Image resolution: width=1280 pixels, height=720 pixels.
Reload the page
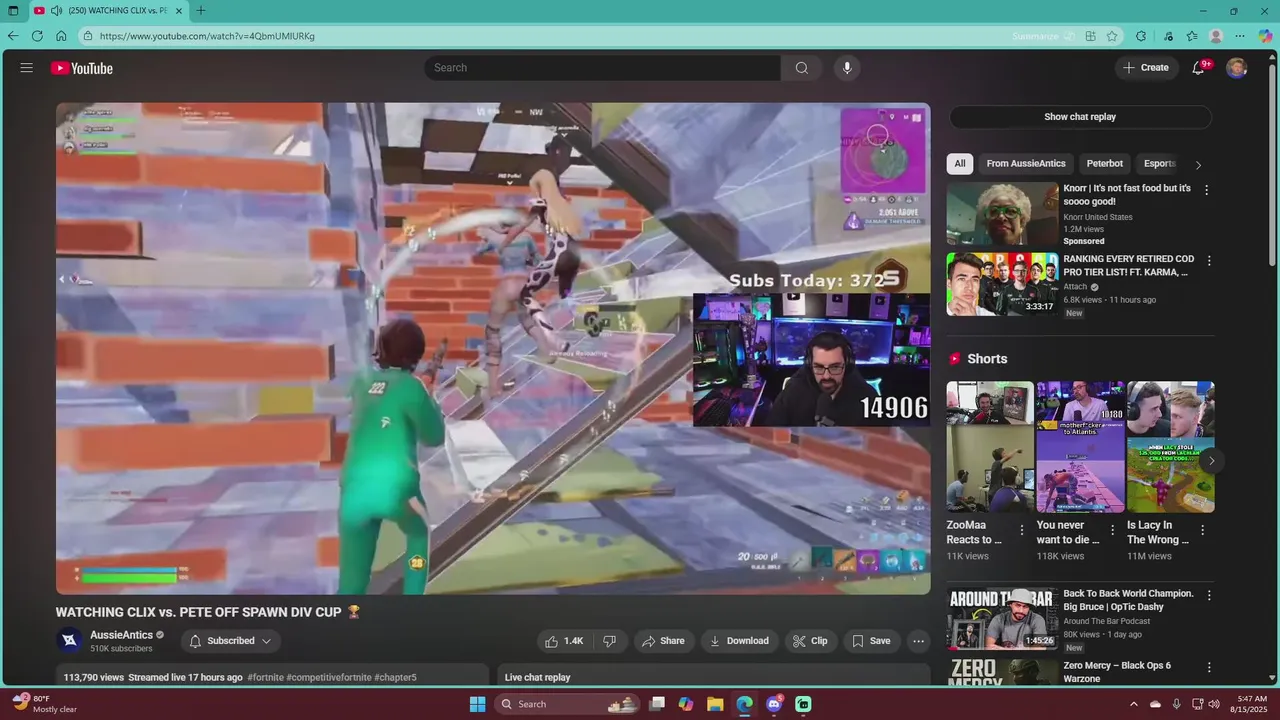[x=37, y=36]
